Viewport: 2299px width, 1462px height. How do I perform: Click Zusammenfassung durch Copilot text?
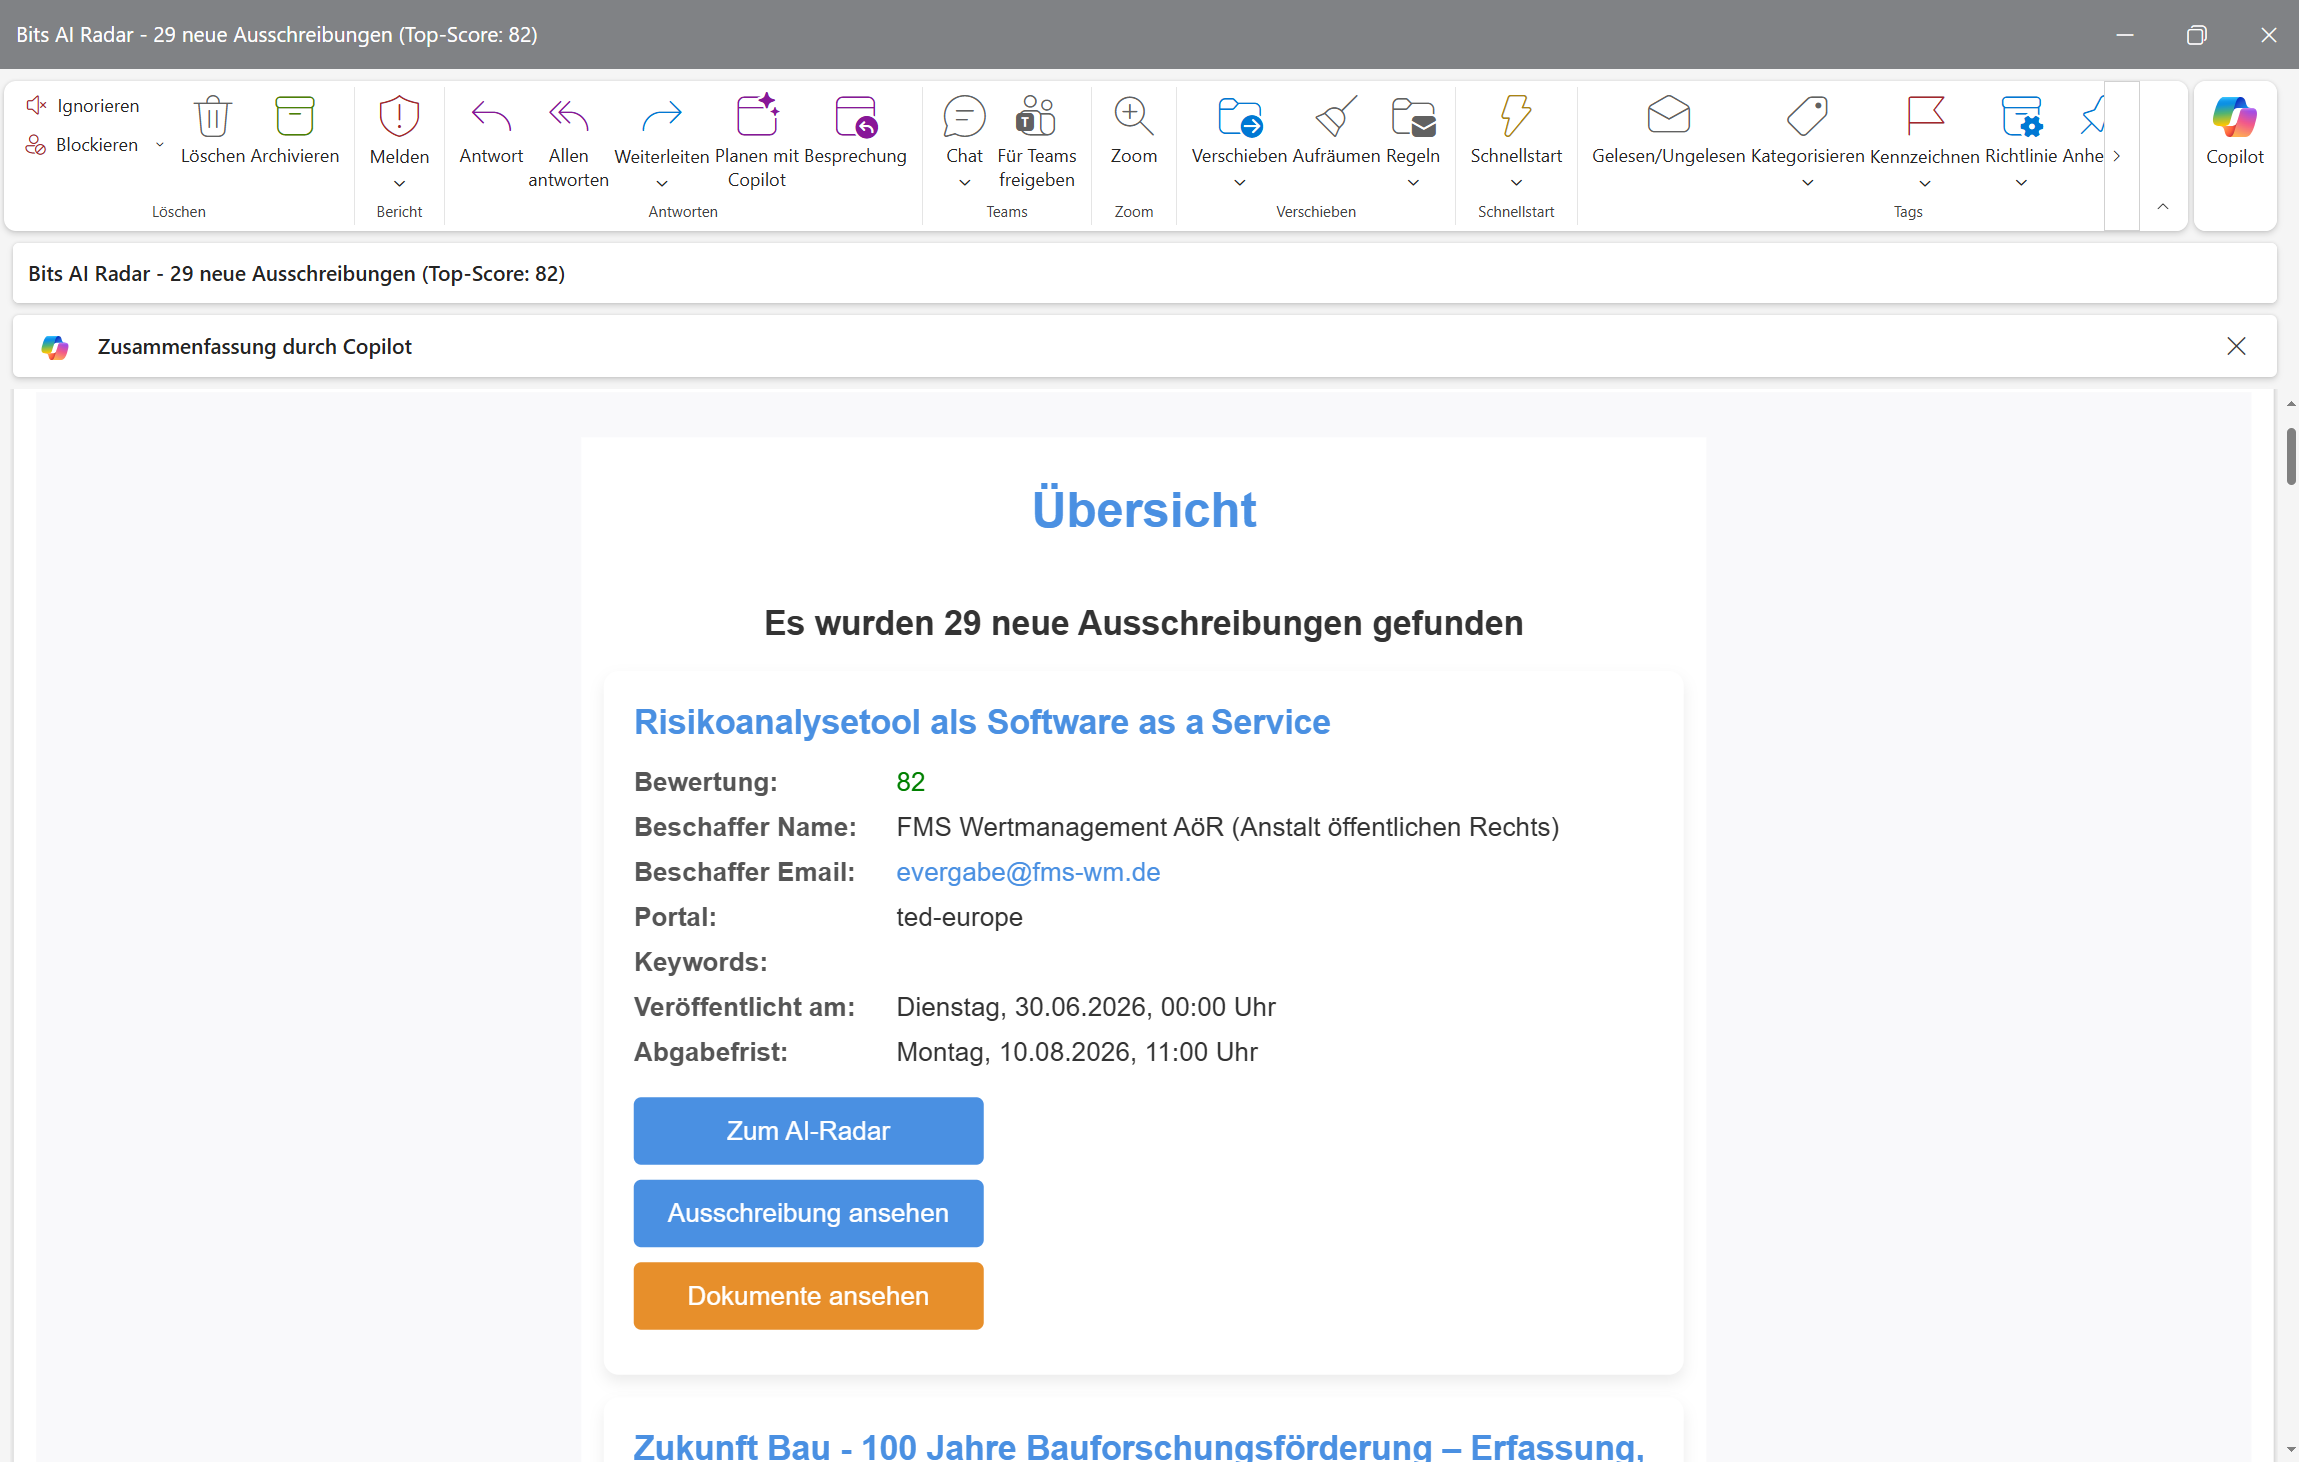pyautogui.click(x=254, y=347)
